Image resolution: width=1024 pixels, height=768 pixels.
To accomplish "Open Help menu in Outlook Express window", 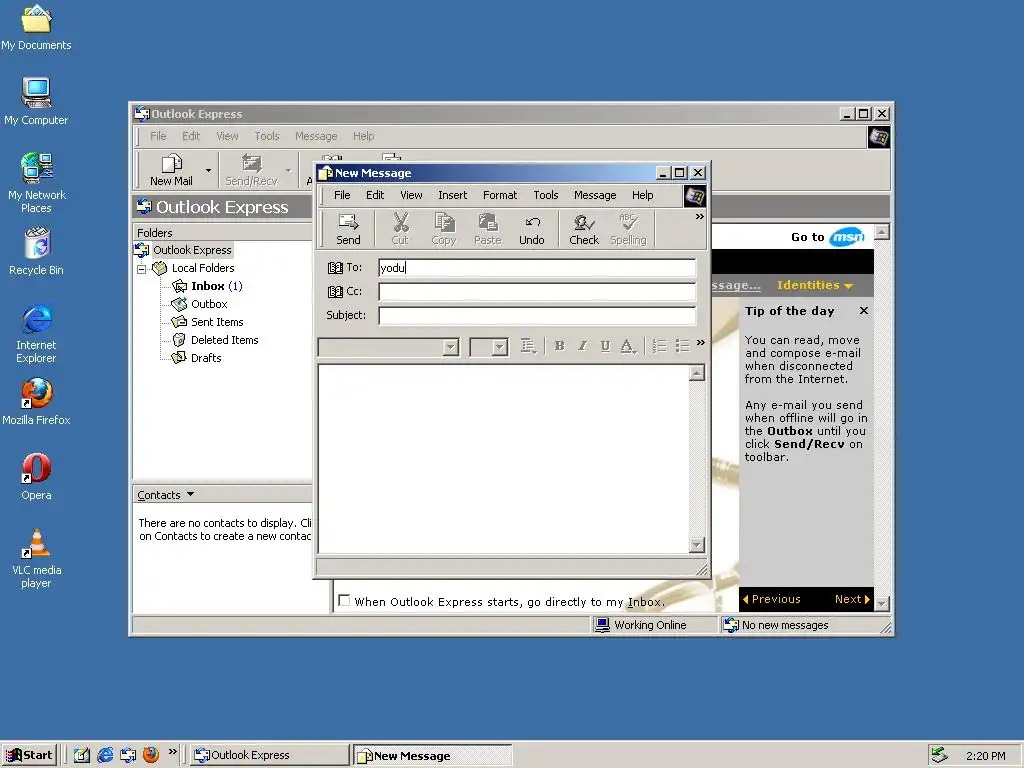I will tap(364, 136).
